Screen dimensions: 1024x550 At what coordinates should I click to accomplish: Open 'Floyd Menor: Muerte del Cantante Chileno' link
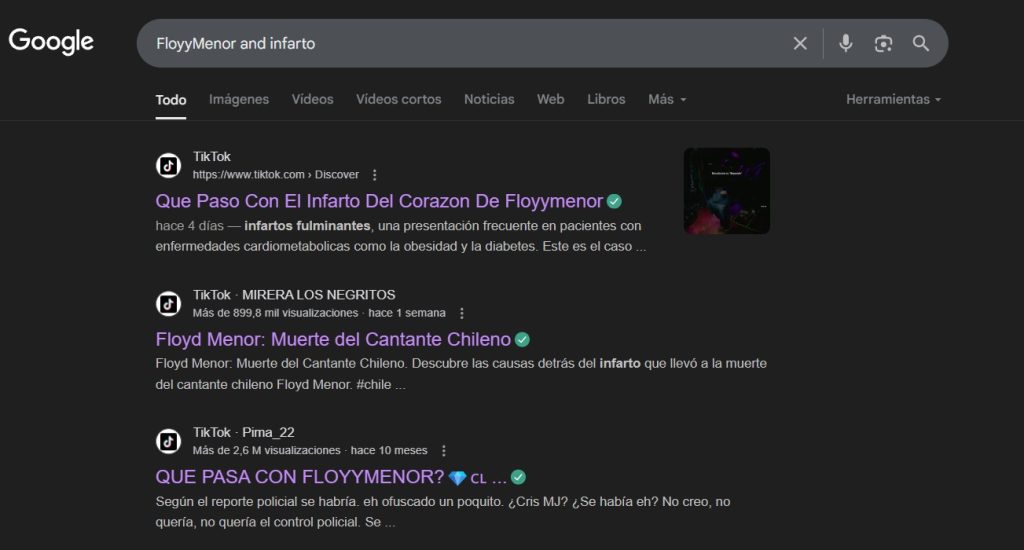click(x=333, y=340)
